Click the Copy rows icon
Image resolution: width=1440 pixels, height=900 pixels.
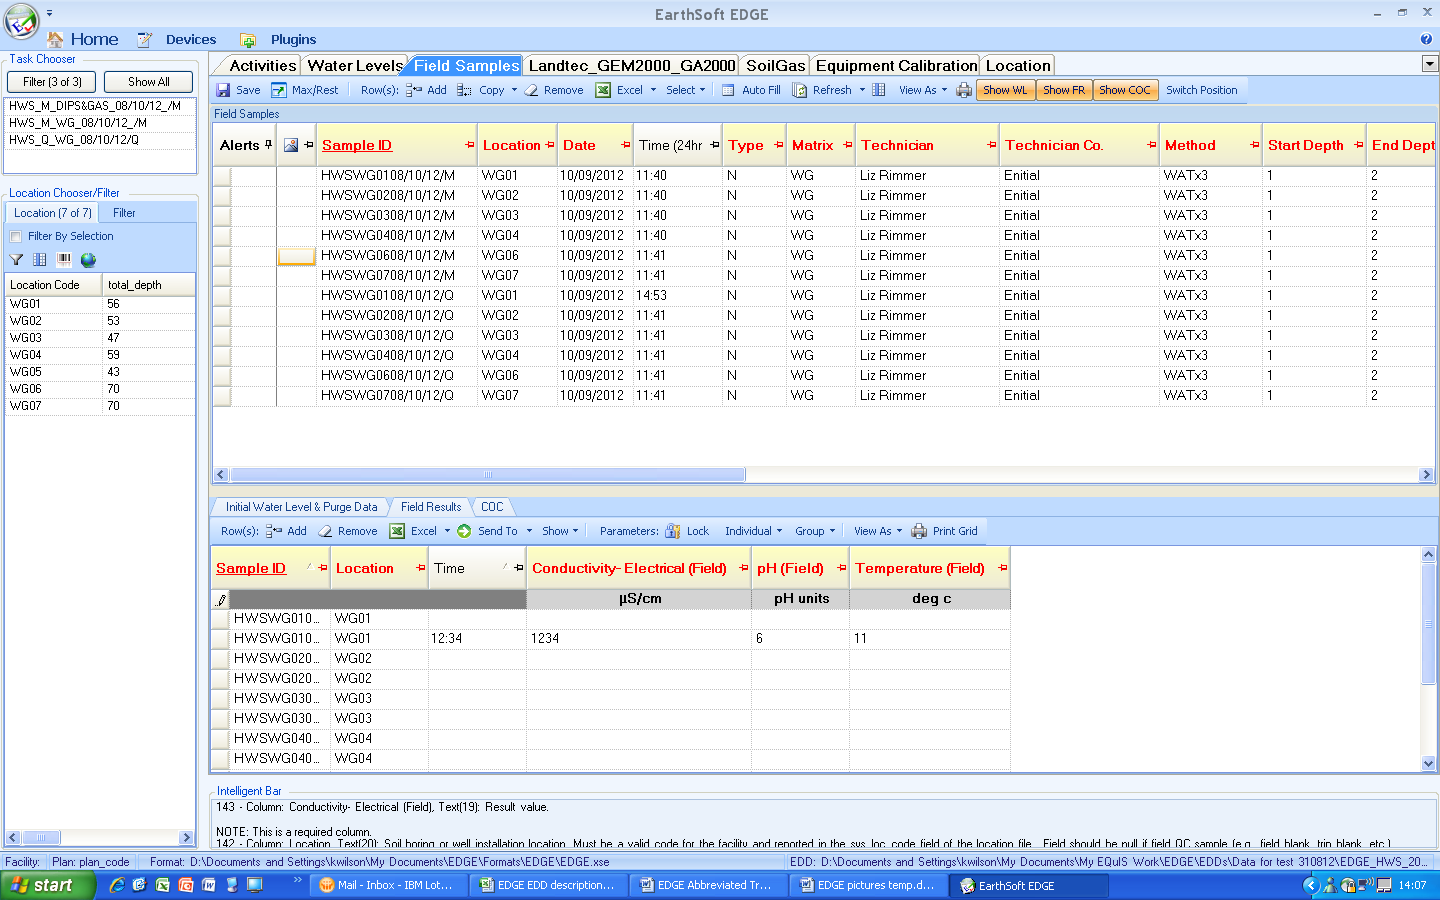[x=465, y=90]
